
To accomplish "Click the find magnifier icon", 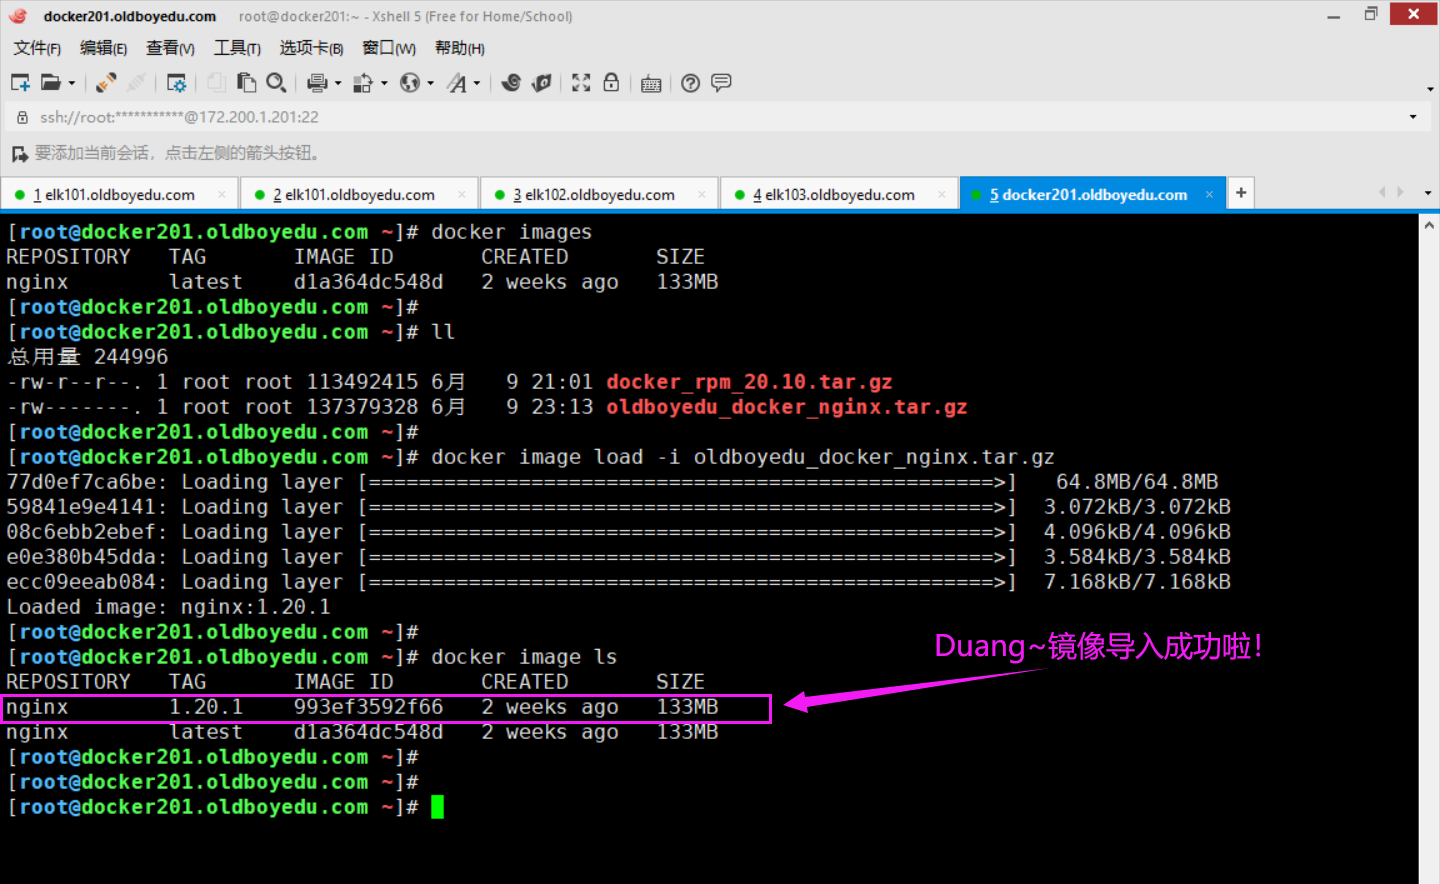I will (x=277, y=83).
